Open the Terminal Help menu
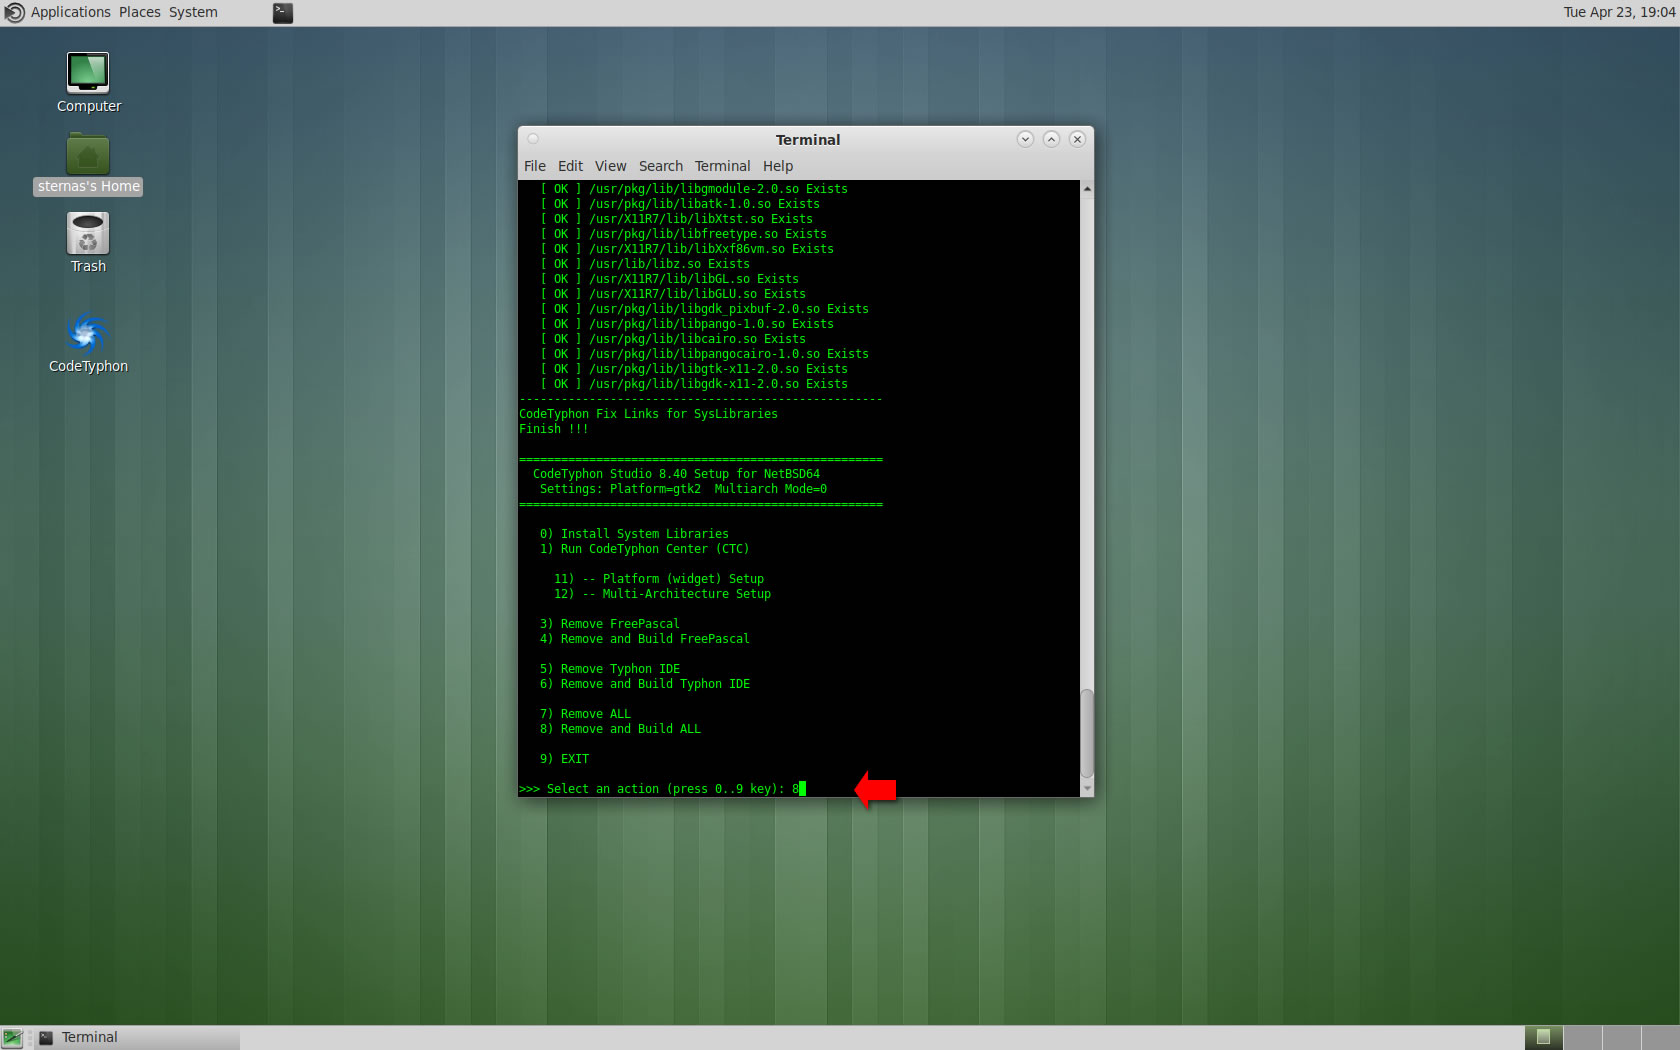This screenshot has width=1680, height=1050. pos(778,166)
